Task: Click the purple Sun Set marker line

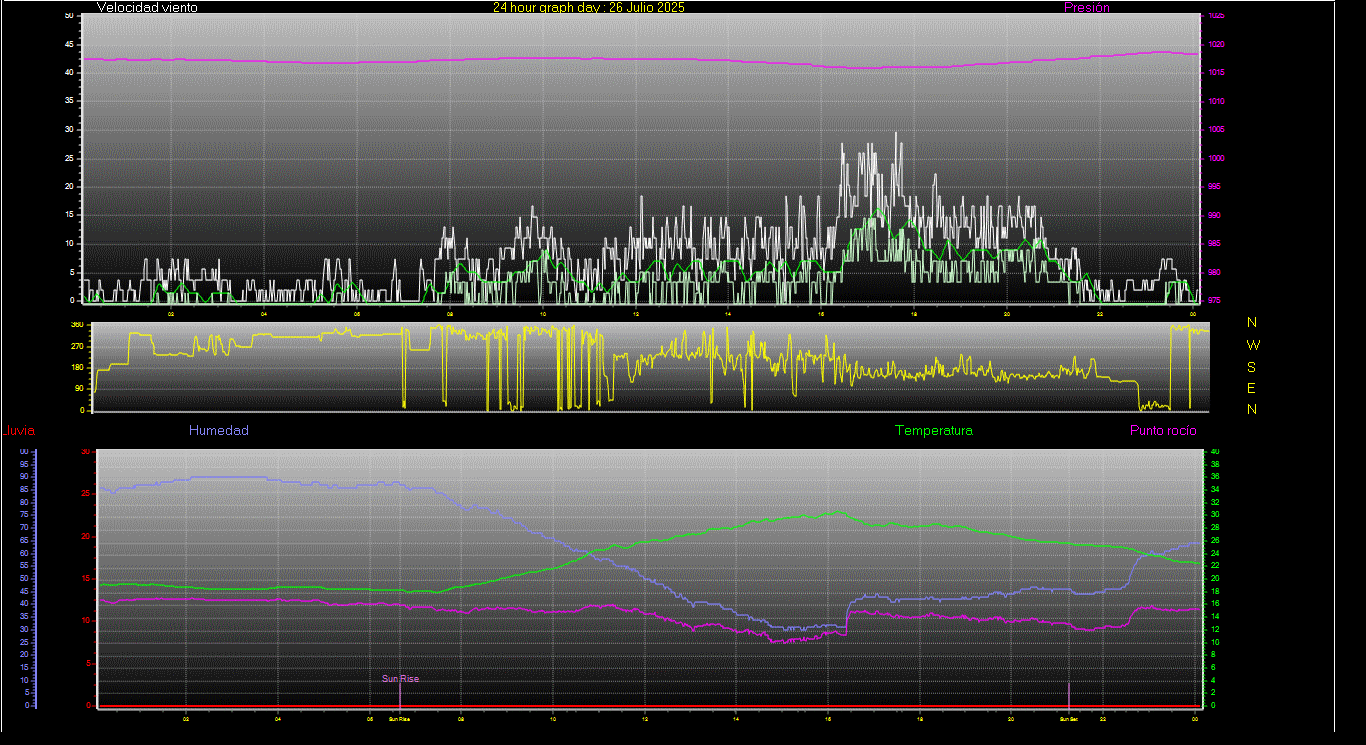Action: [x=1069, y=694]
